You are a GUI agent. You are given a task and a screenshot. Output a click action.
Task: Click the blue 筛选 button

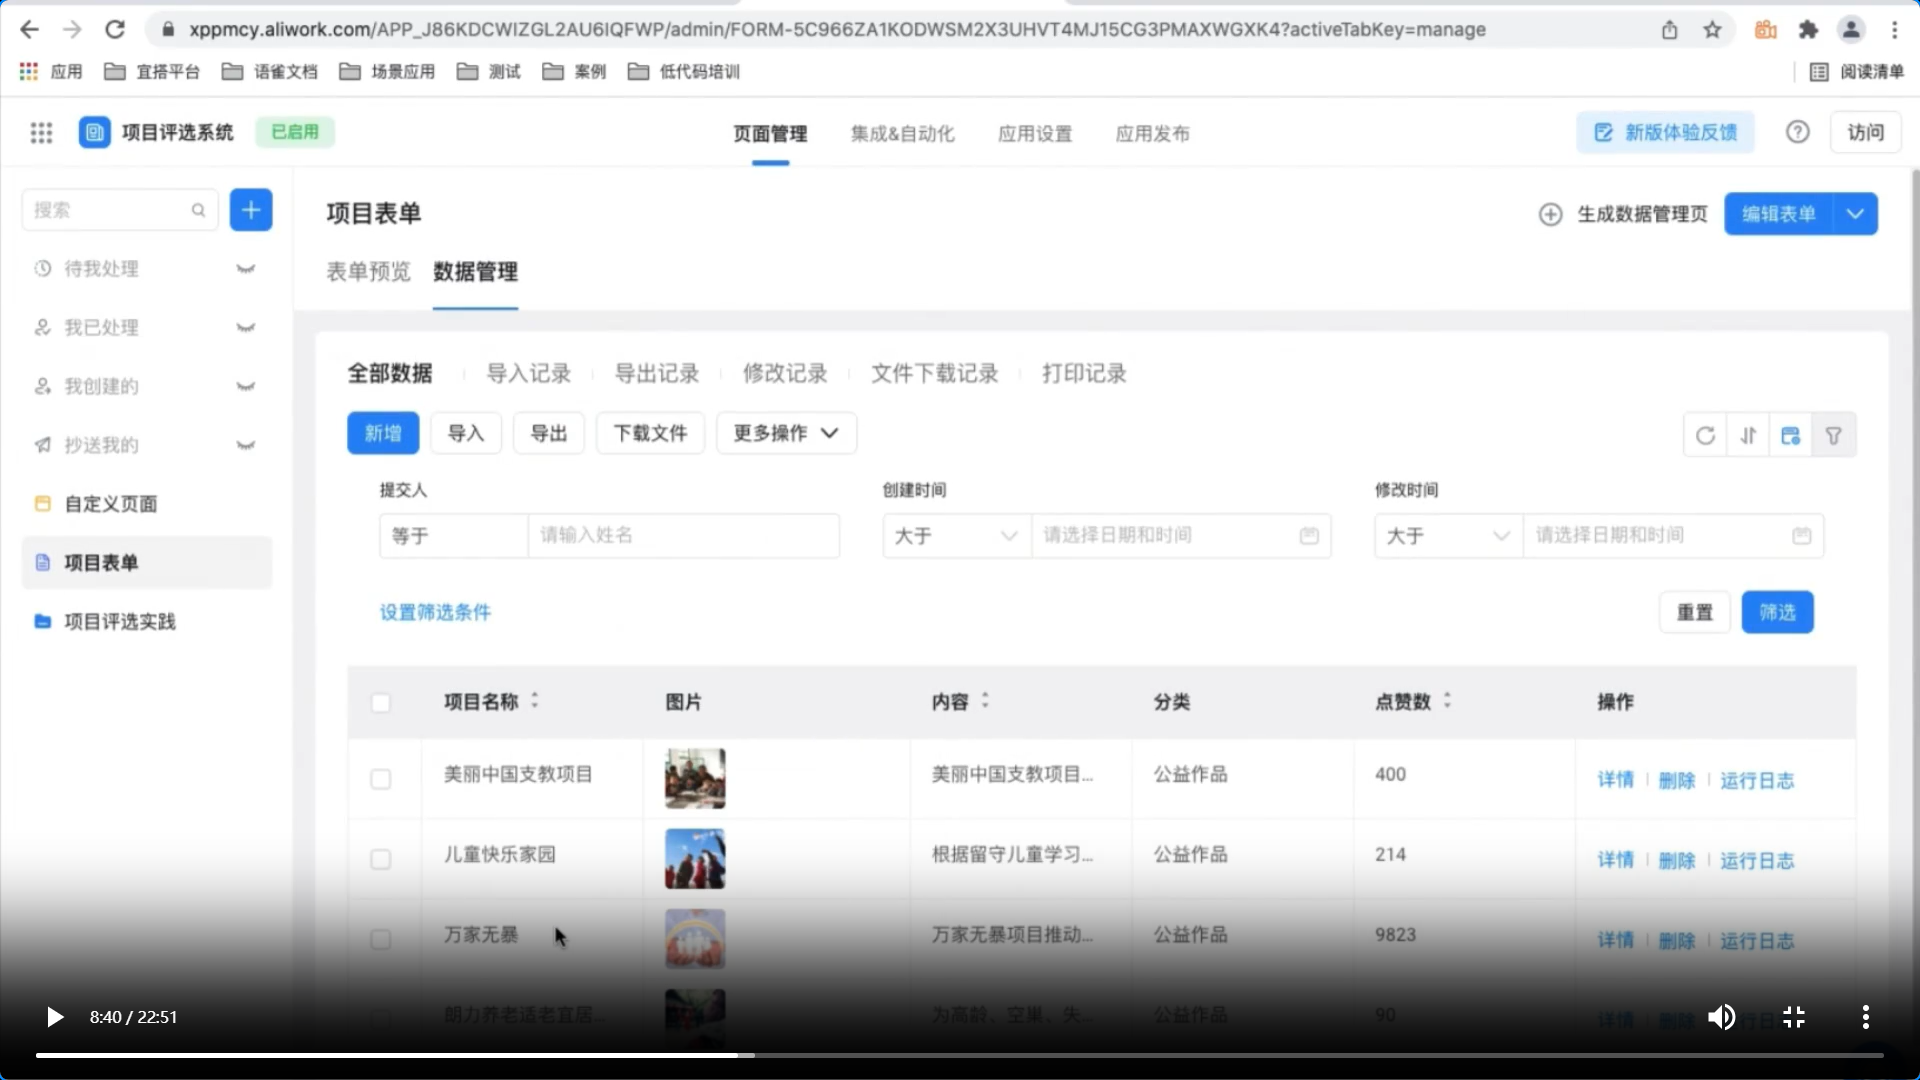[1777, 612]
